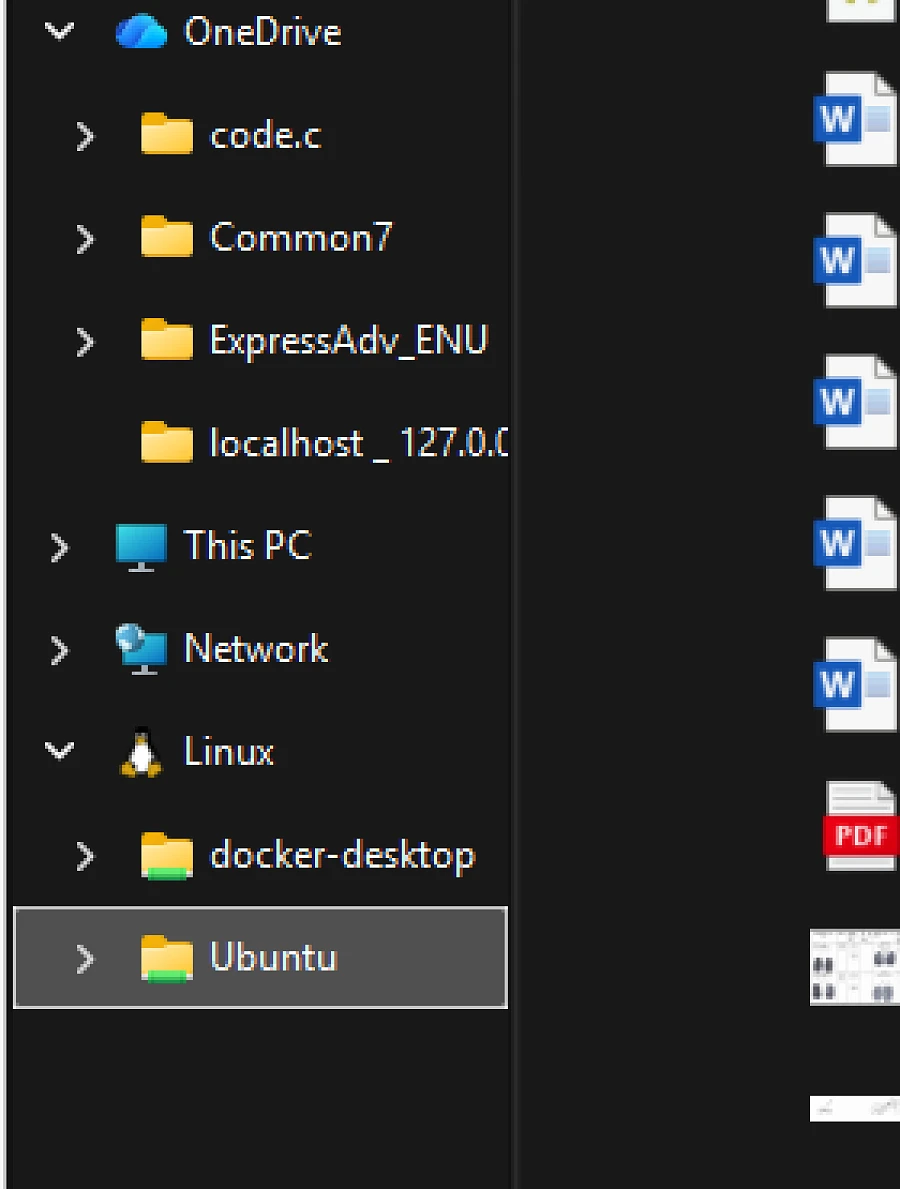
Task: Expand the This PC node
Action: point(59,547)
